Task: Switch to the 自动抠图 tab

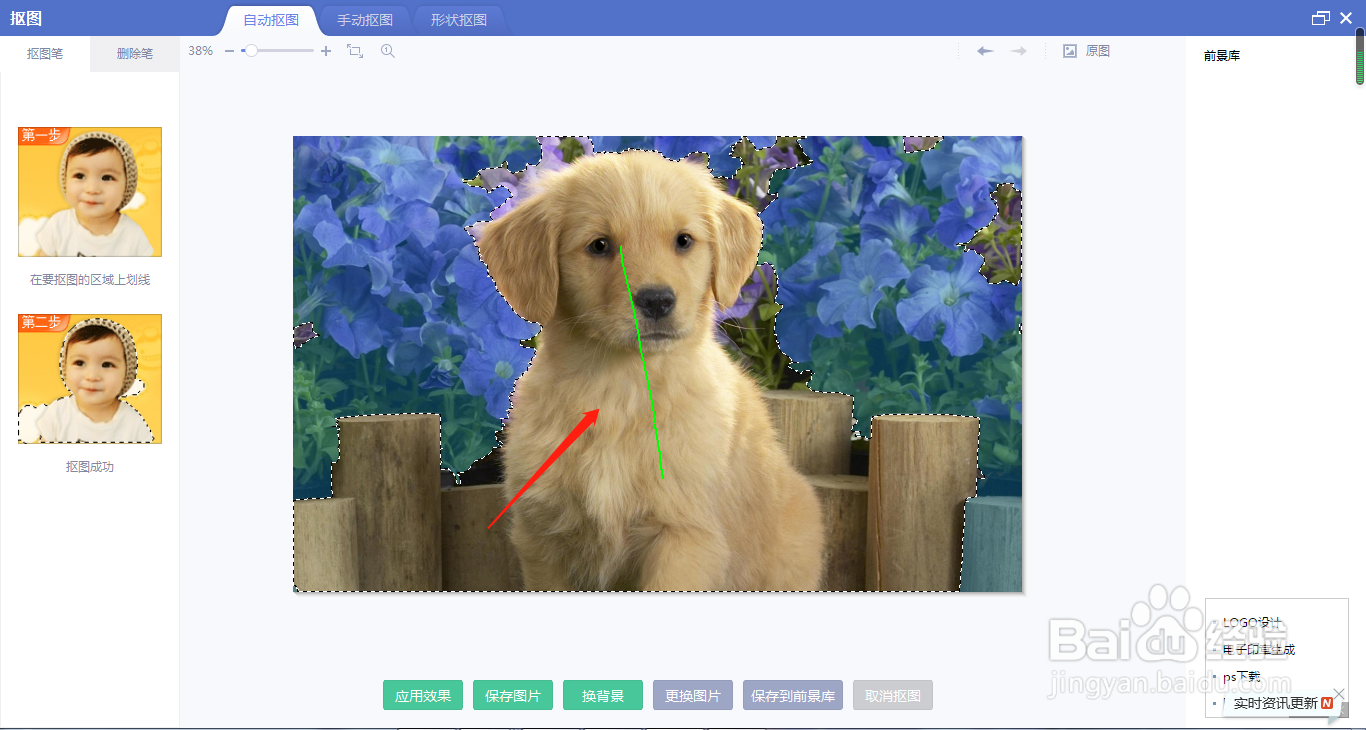Action: pyautogui.click(x=271, y=20)
